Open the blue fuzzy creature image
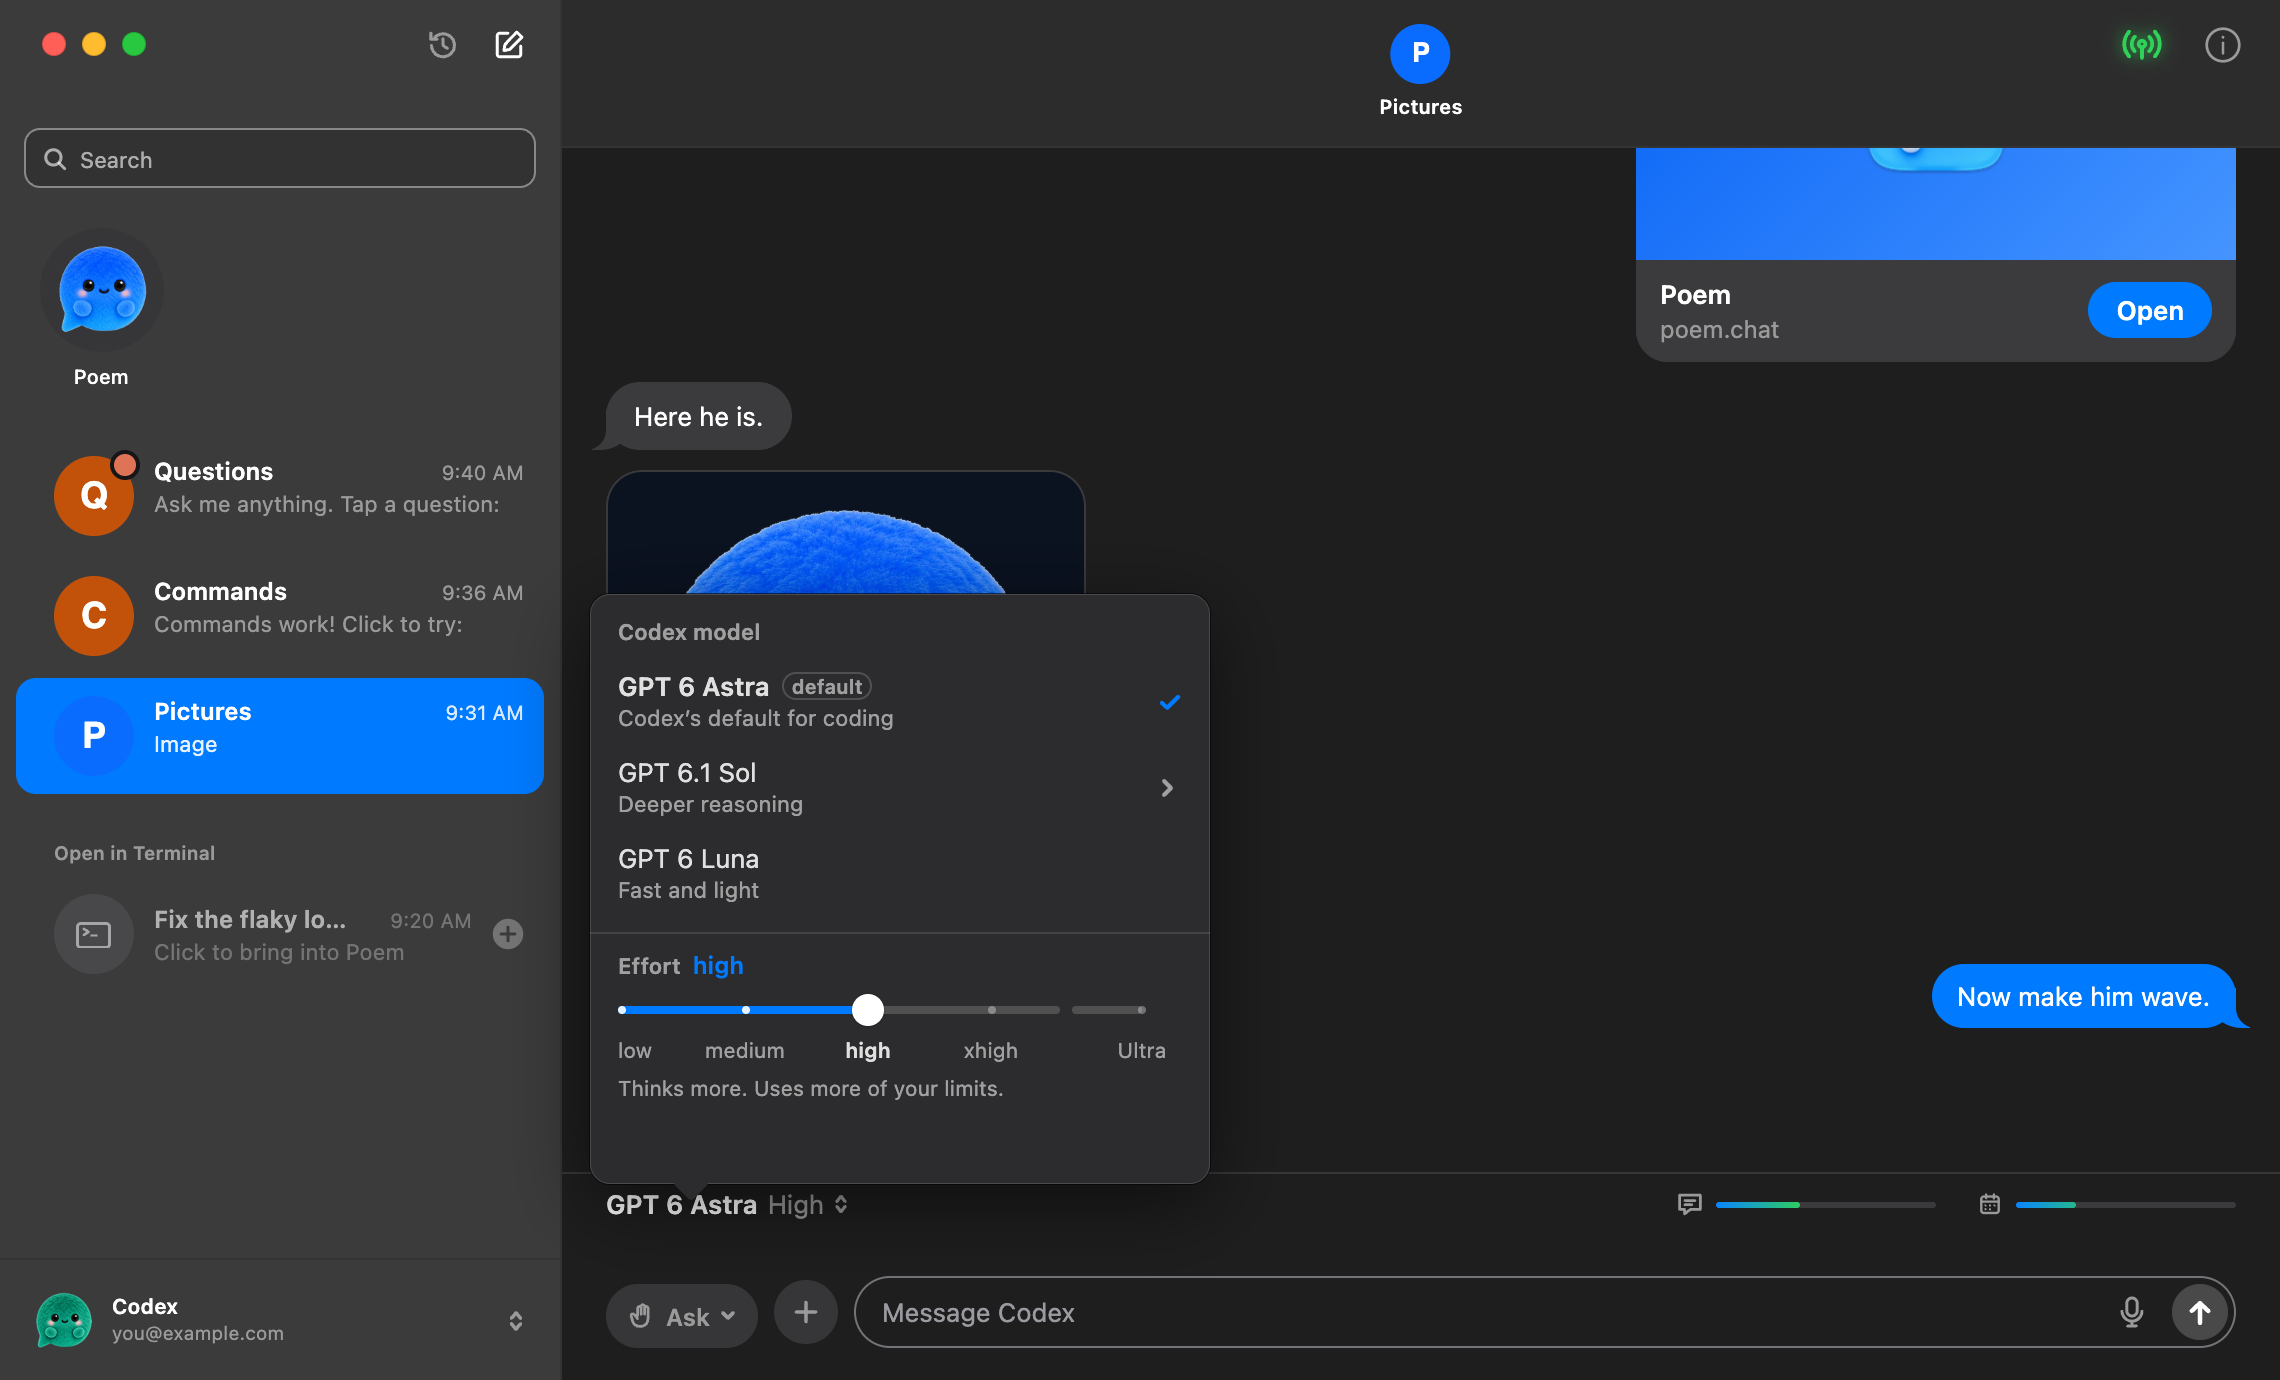Image resolution: width=2280 pixels, height=1380 pixels. (x=846, y=533)
